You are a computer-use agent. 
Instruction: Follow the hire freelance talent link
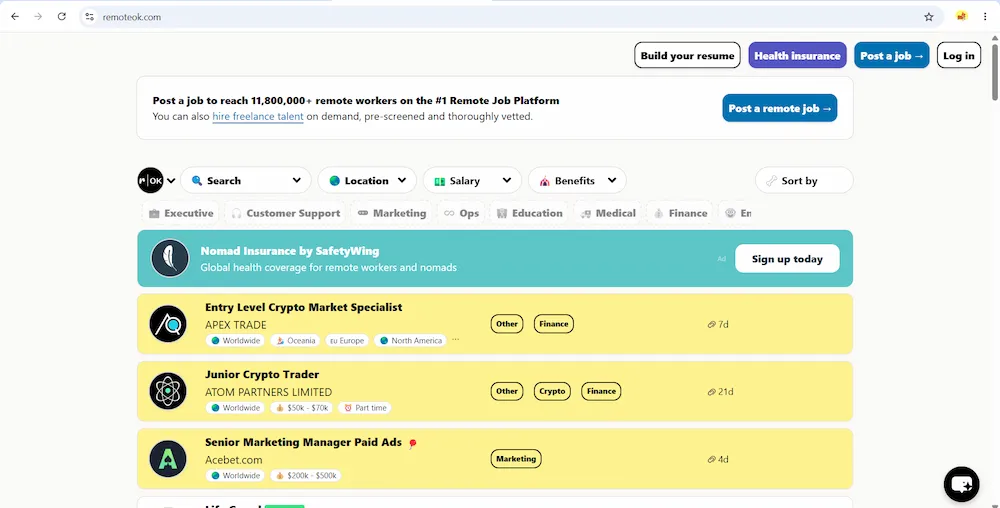(x=258, y=117)
